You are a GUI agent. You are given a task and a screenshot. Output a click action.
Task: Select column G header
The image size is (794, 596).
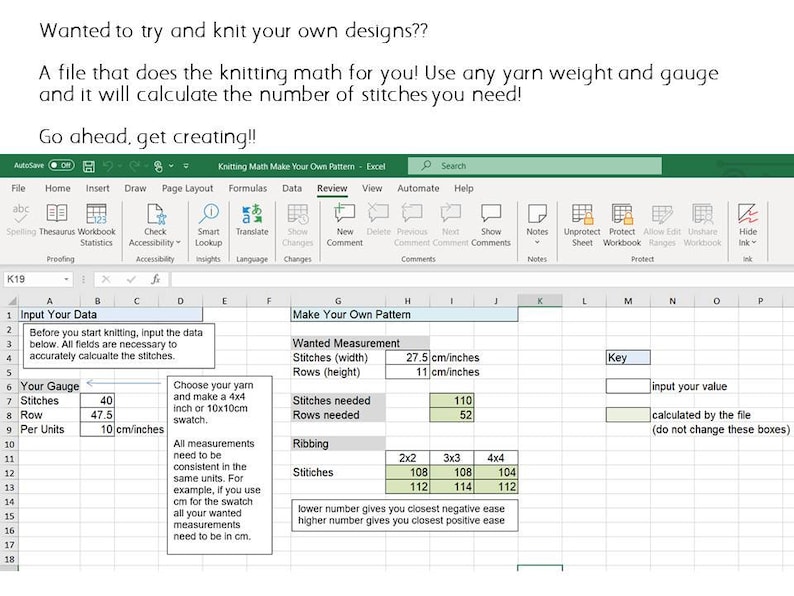[338, 301]
